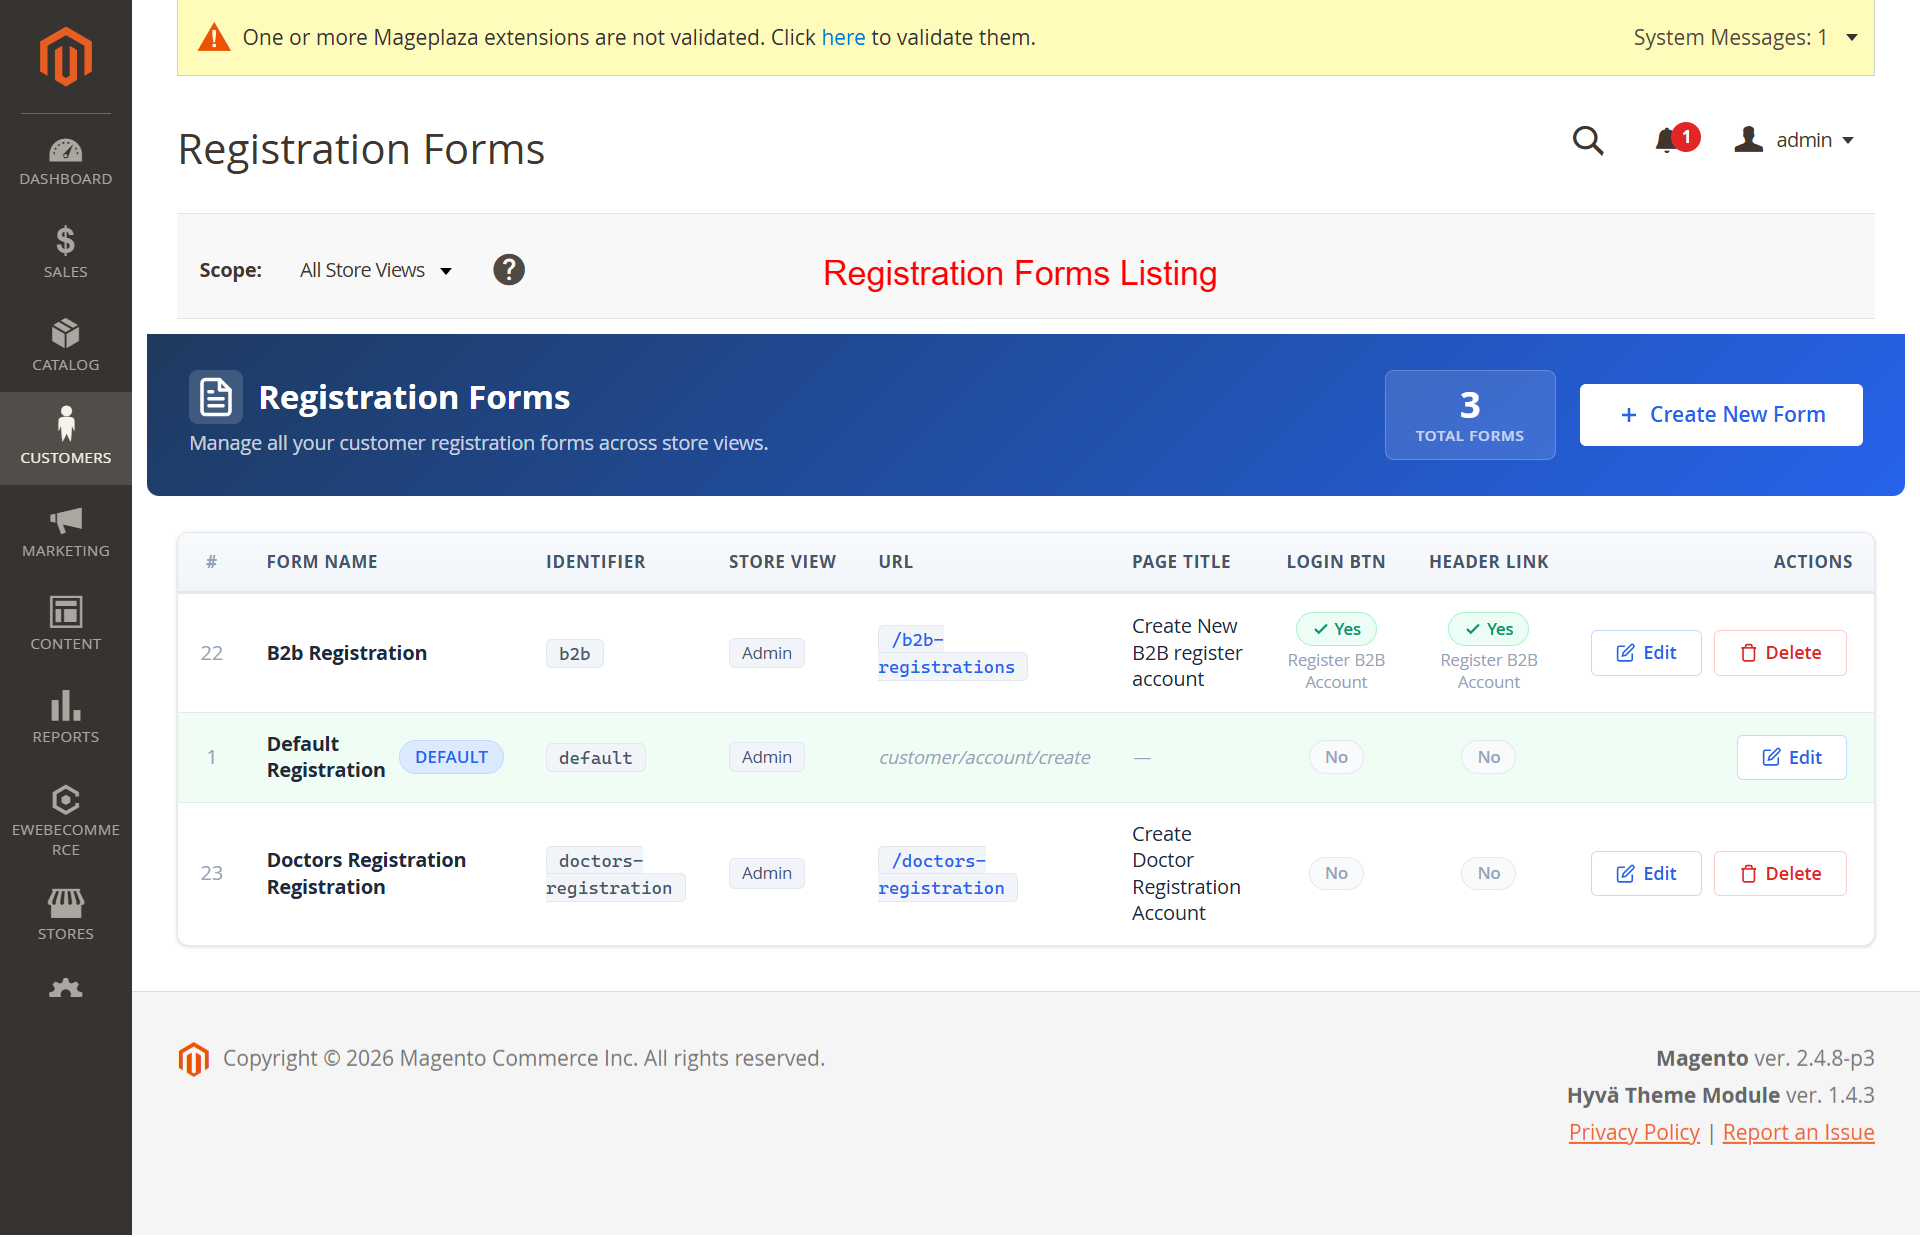Open the Content menu in sidebar
Image resolution: width=1920 pixels, height=1237 pixels.
click(x=65, y=624)
